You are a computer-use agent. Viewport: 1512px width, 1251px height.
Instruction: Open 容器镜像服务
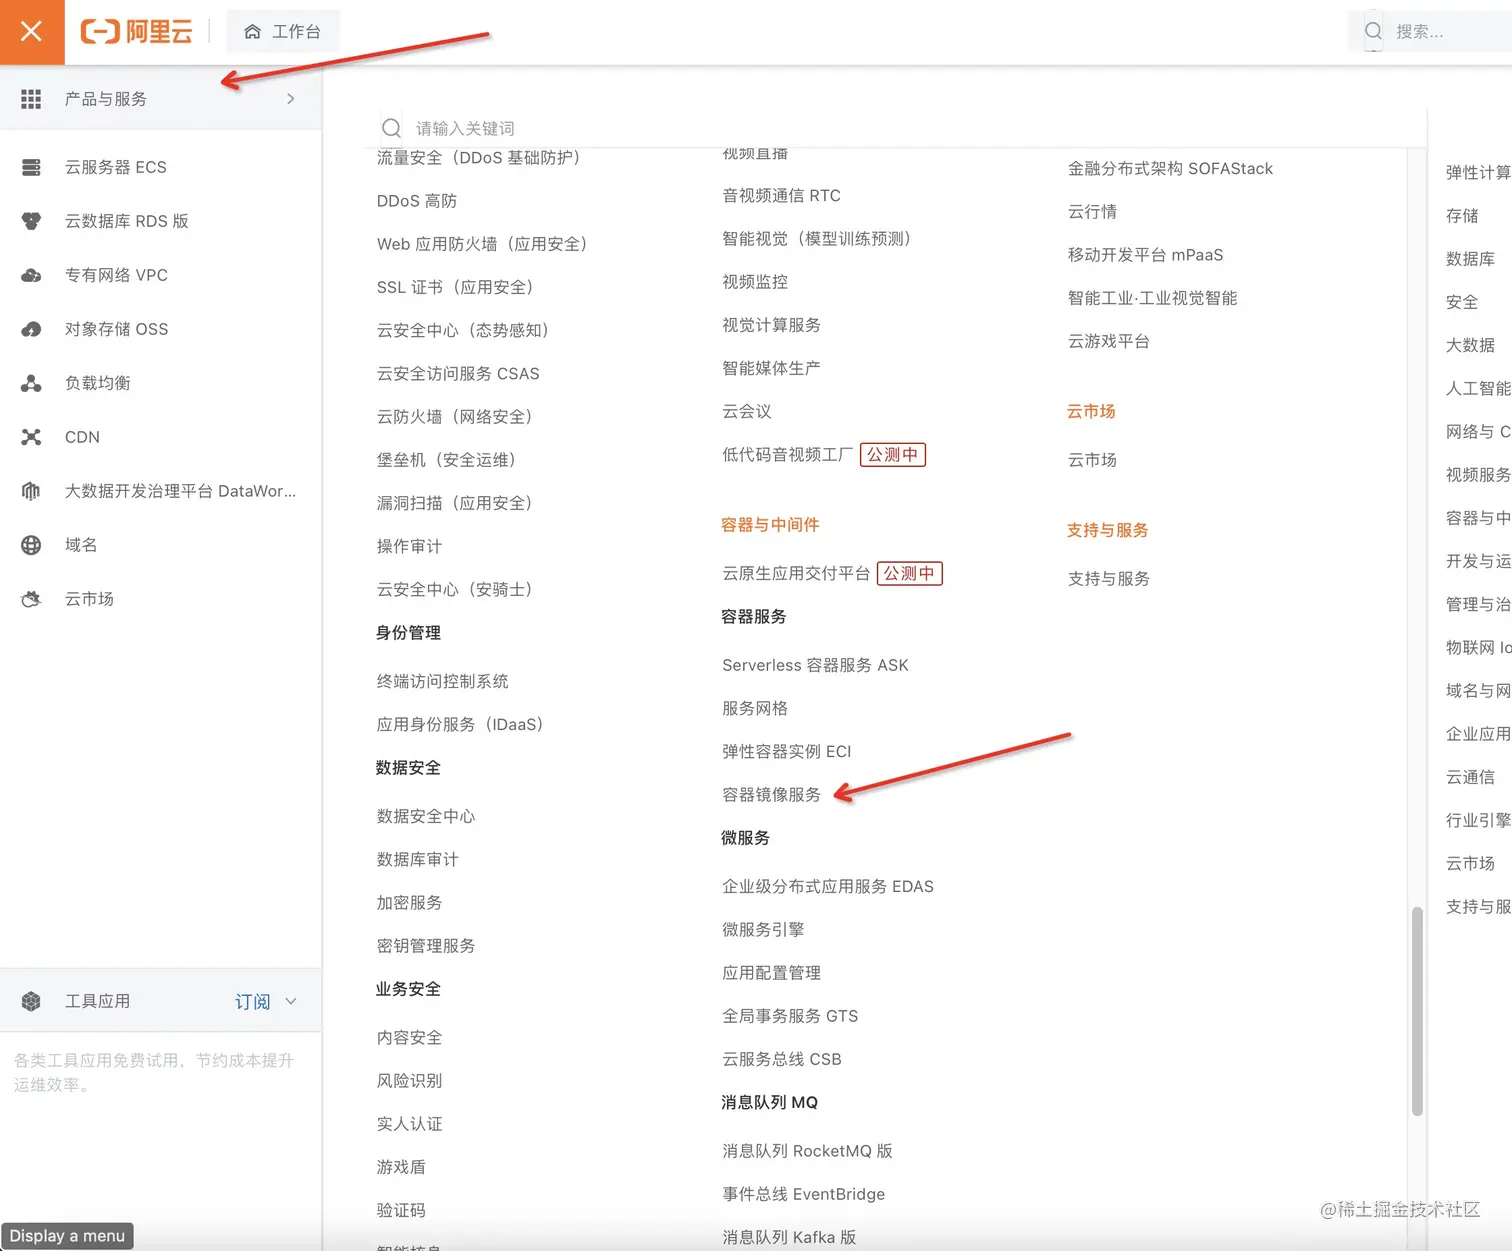coord(771,795)
